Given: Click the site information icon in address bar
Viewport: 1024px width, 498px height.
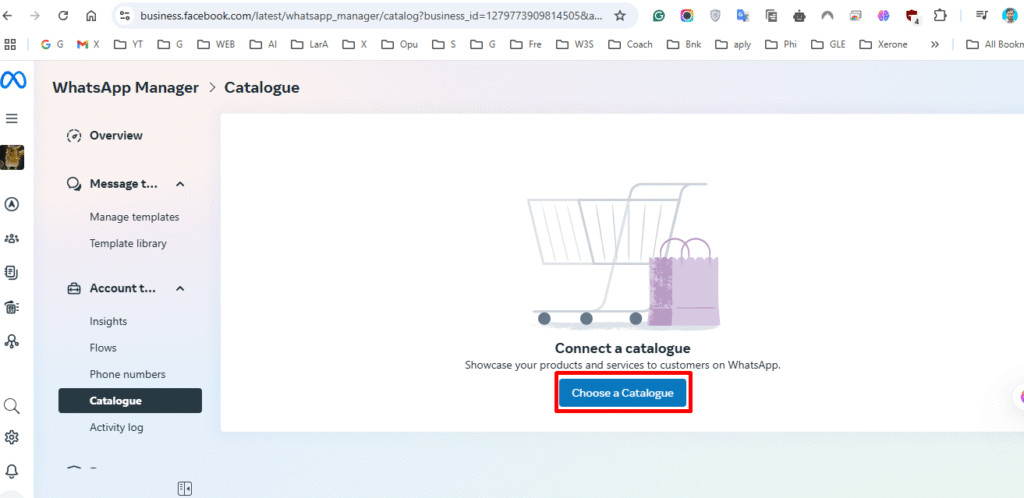Looking at the screenshot, I should click(x=125, y=16).
